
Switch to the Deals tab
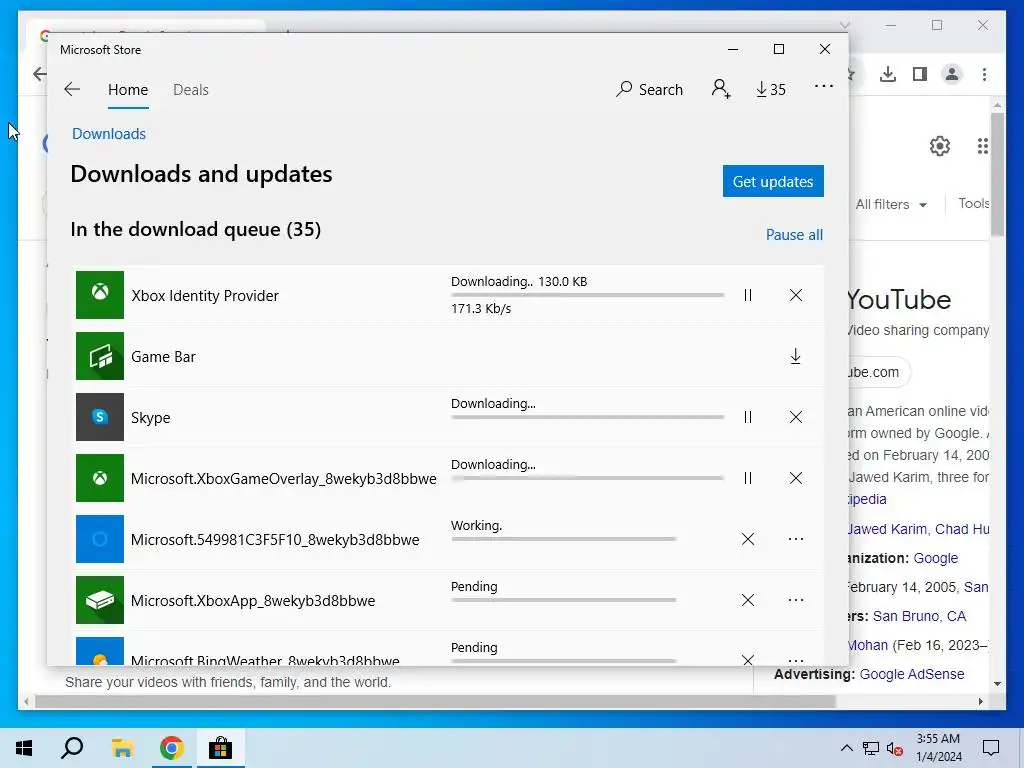[x=191, y=89]
